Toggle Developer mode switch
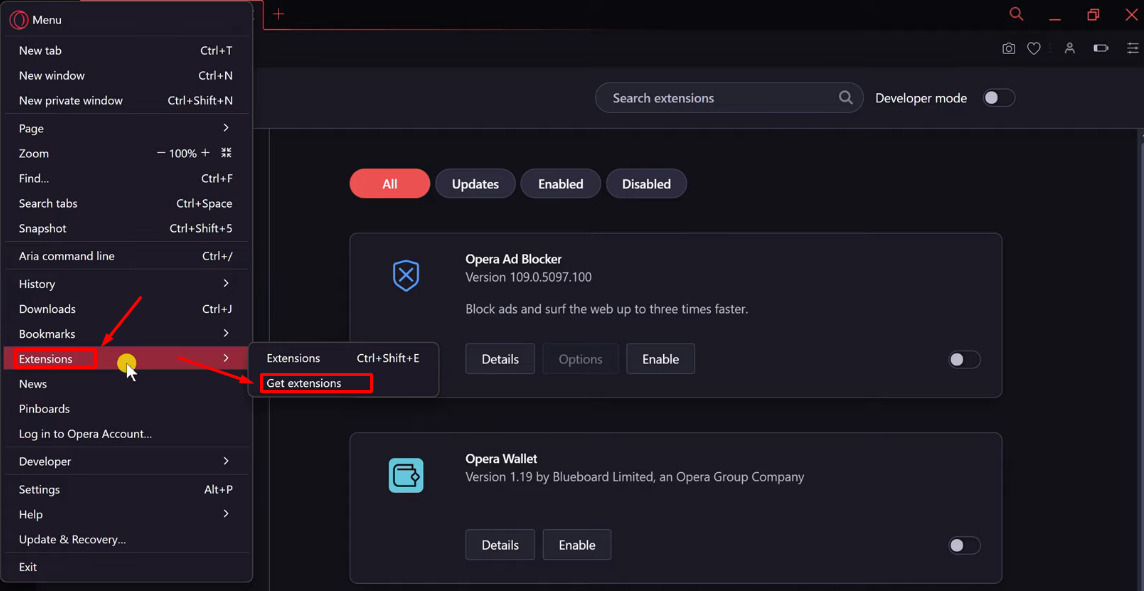 [x=999, y=98]
